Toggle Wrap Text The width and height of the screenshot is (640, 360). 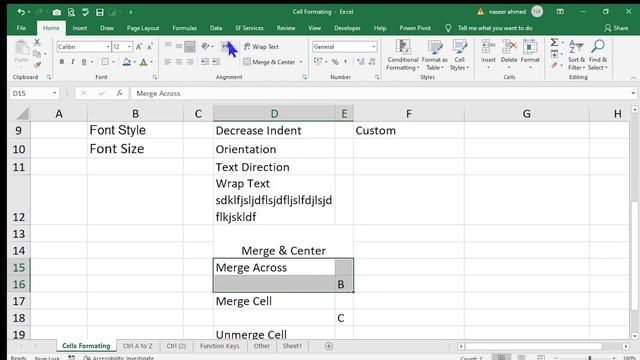(261, 47)
